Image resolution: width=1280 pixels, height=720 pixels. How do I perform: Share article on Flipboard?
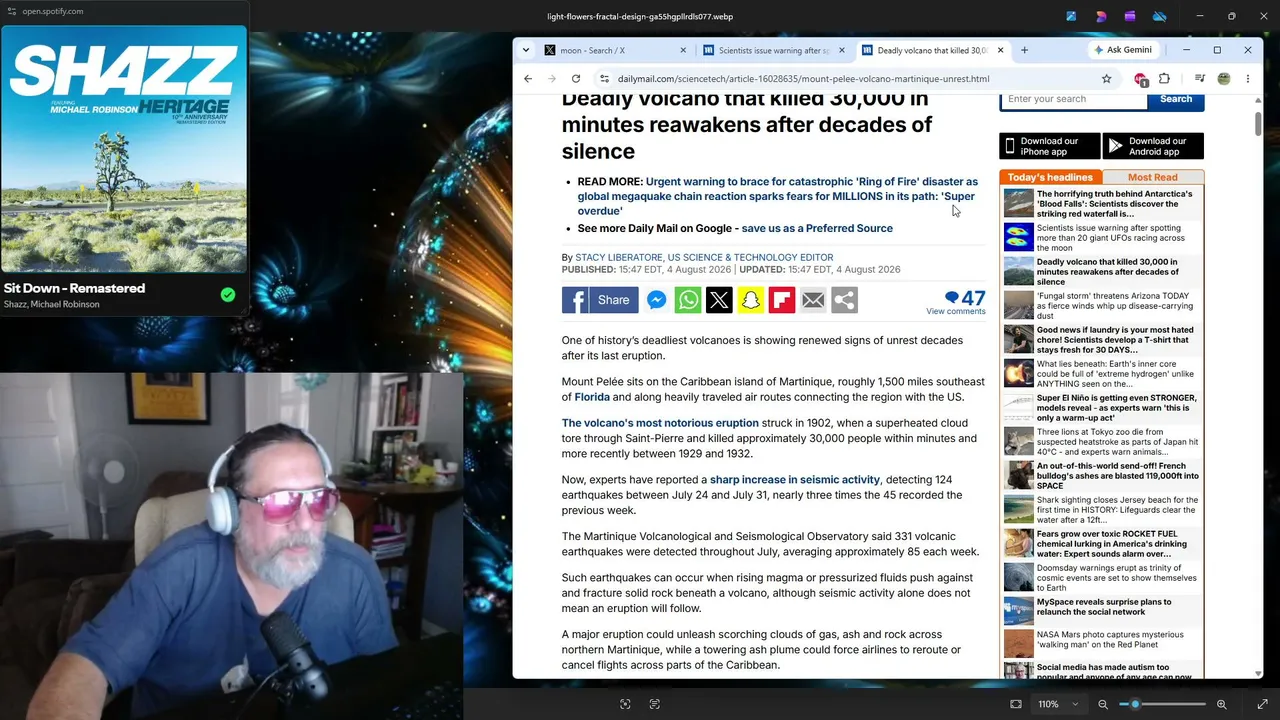point(782,300)
